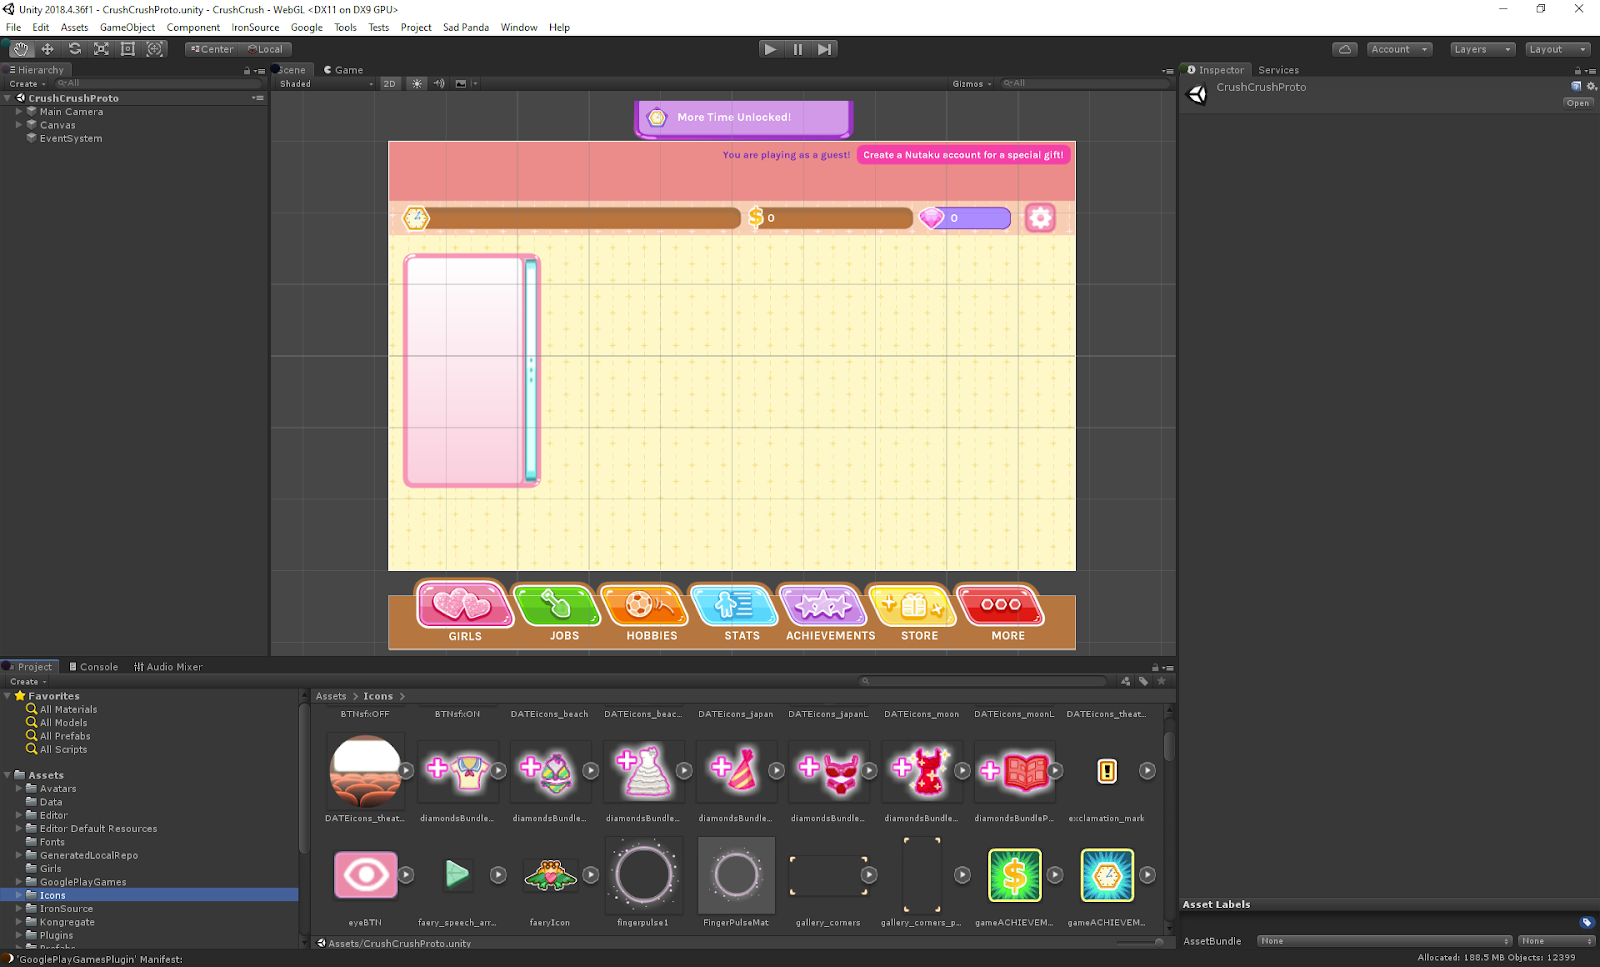Start Play mode
This screenshot has width=1600, height=967.
(770, 49)
